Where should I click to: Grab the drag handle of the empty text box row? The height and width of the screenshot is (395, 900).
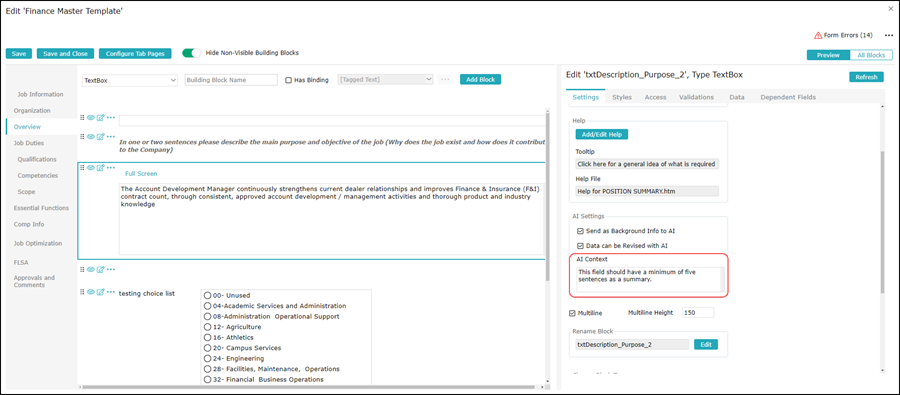tap(82, 118)
